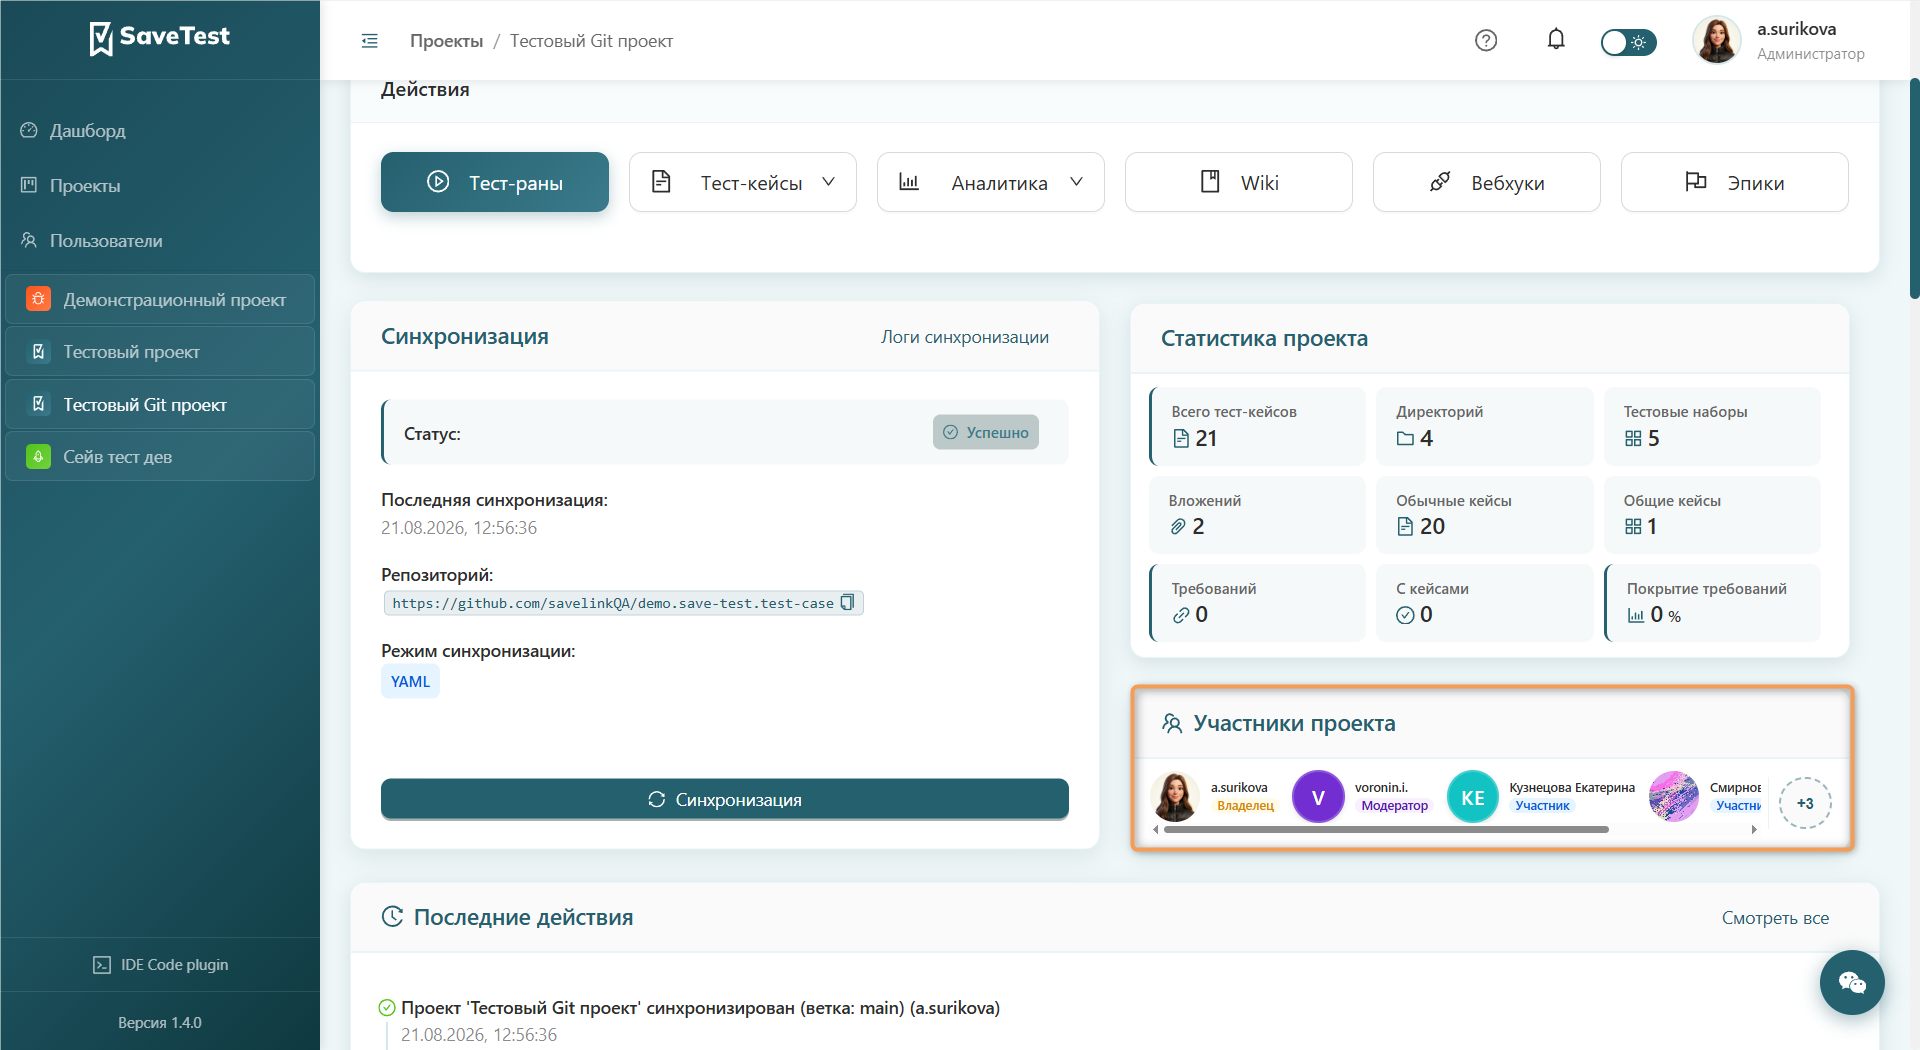Show more members with +3 badge
This screenshot has width=1920, height=1050.
click(x=1805, y=803)
